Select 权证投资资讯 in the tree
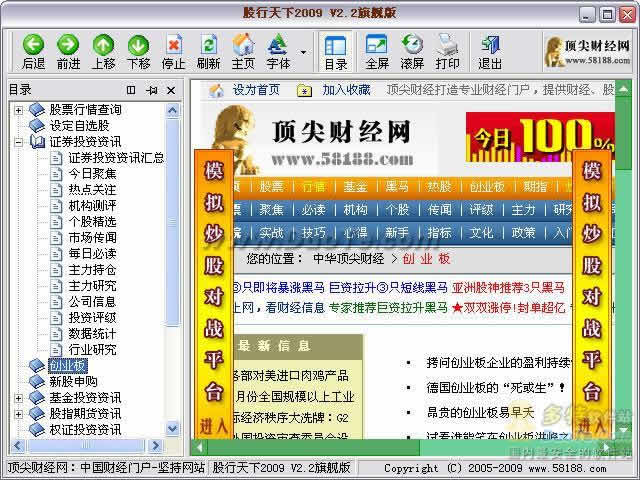Screen dimensions: 640x480 [x=85, y=430]
